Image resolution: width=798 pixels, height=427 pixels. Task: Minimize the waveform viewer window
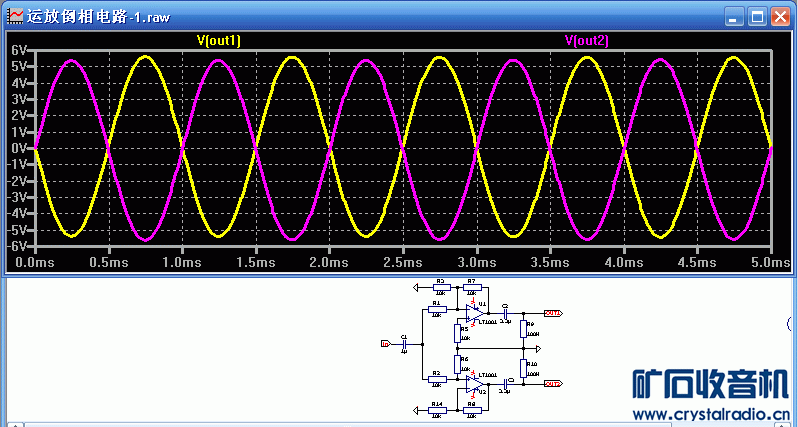point(735,17)
